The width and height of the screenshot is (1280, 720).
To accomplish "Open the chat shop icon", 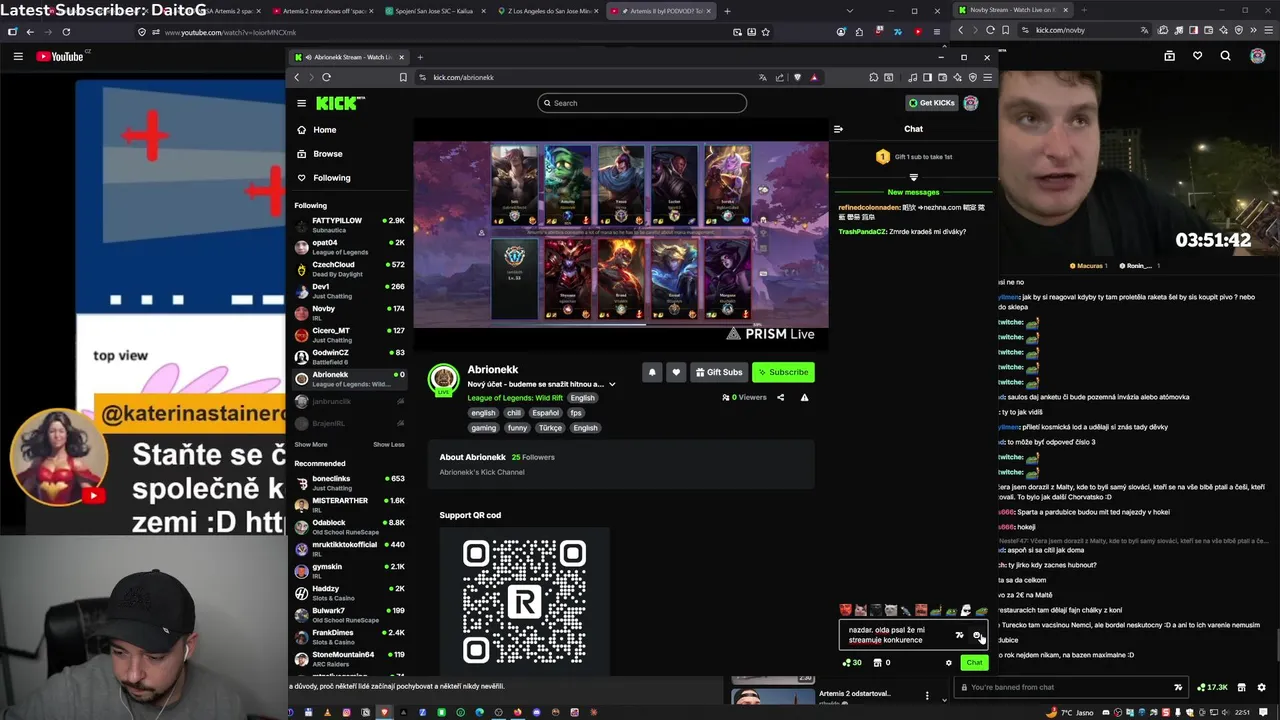I will point(878,662).
